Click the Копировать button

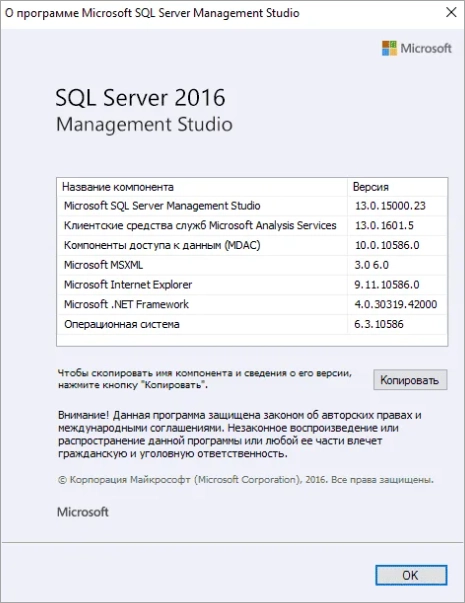(x=410, y=380)
